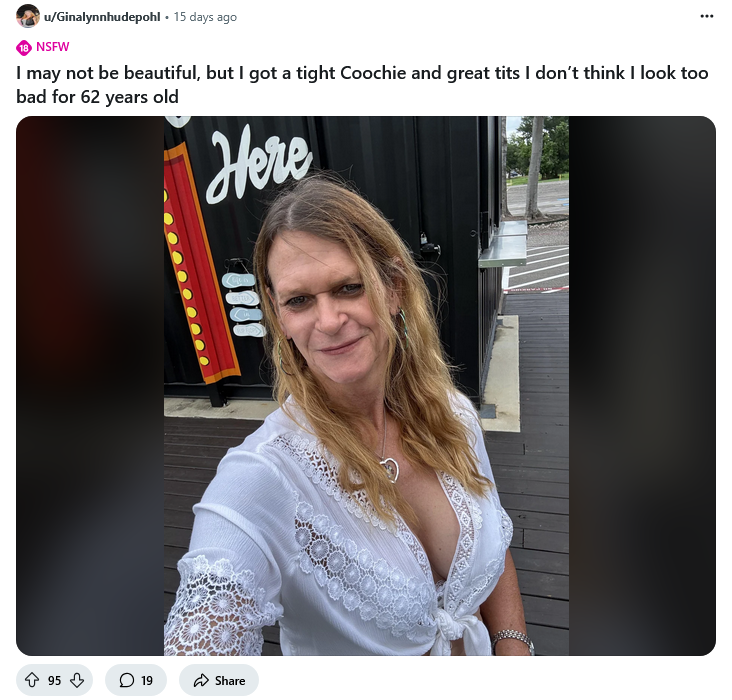Click the '15 days ago' timestamp
Screen dimensions: 732x700
tap(205, 17)
